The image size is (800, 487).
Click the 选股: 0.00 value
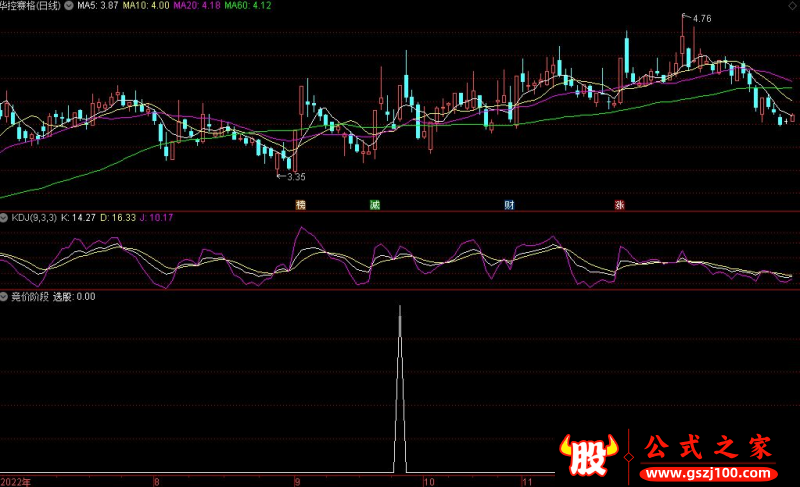tap(74, 297)
